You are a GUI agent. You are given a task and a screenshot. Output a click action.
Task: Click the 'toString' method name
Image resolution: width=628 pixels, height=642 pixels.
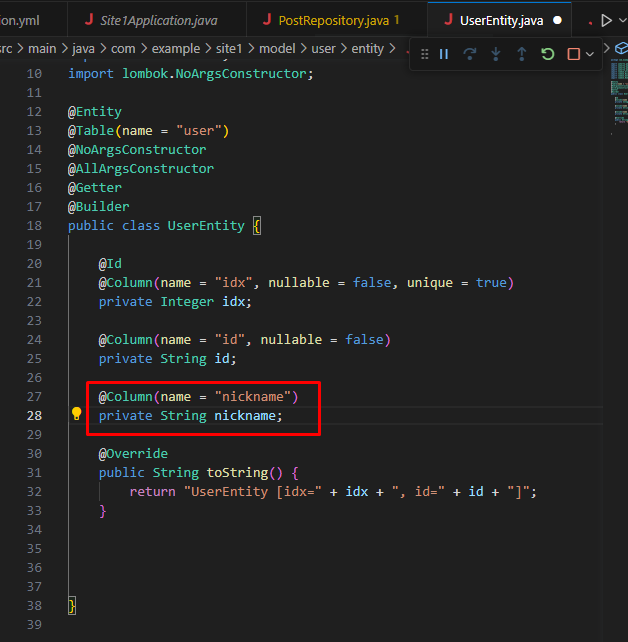(x=237, y=472)
